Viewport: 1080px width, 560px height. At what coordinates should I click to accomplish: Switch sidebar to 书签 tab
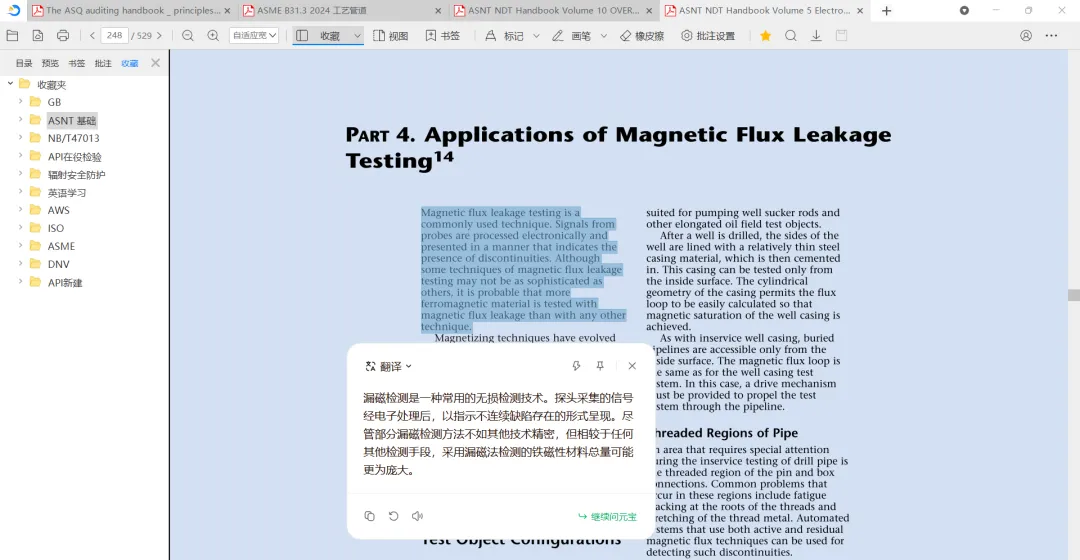[x=76, y=63]
